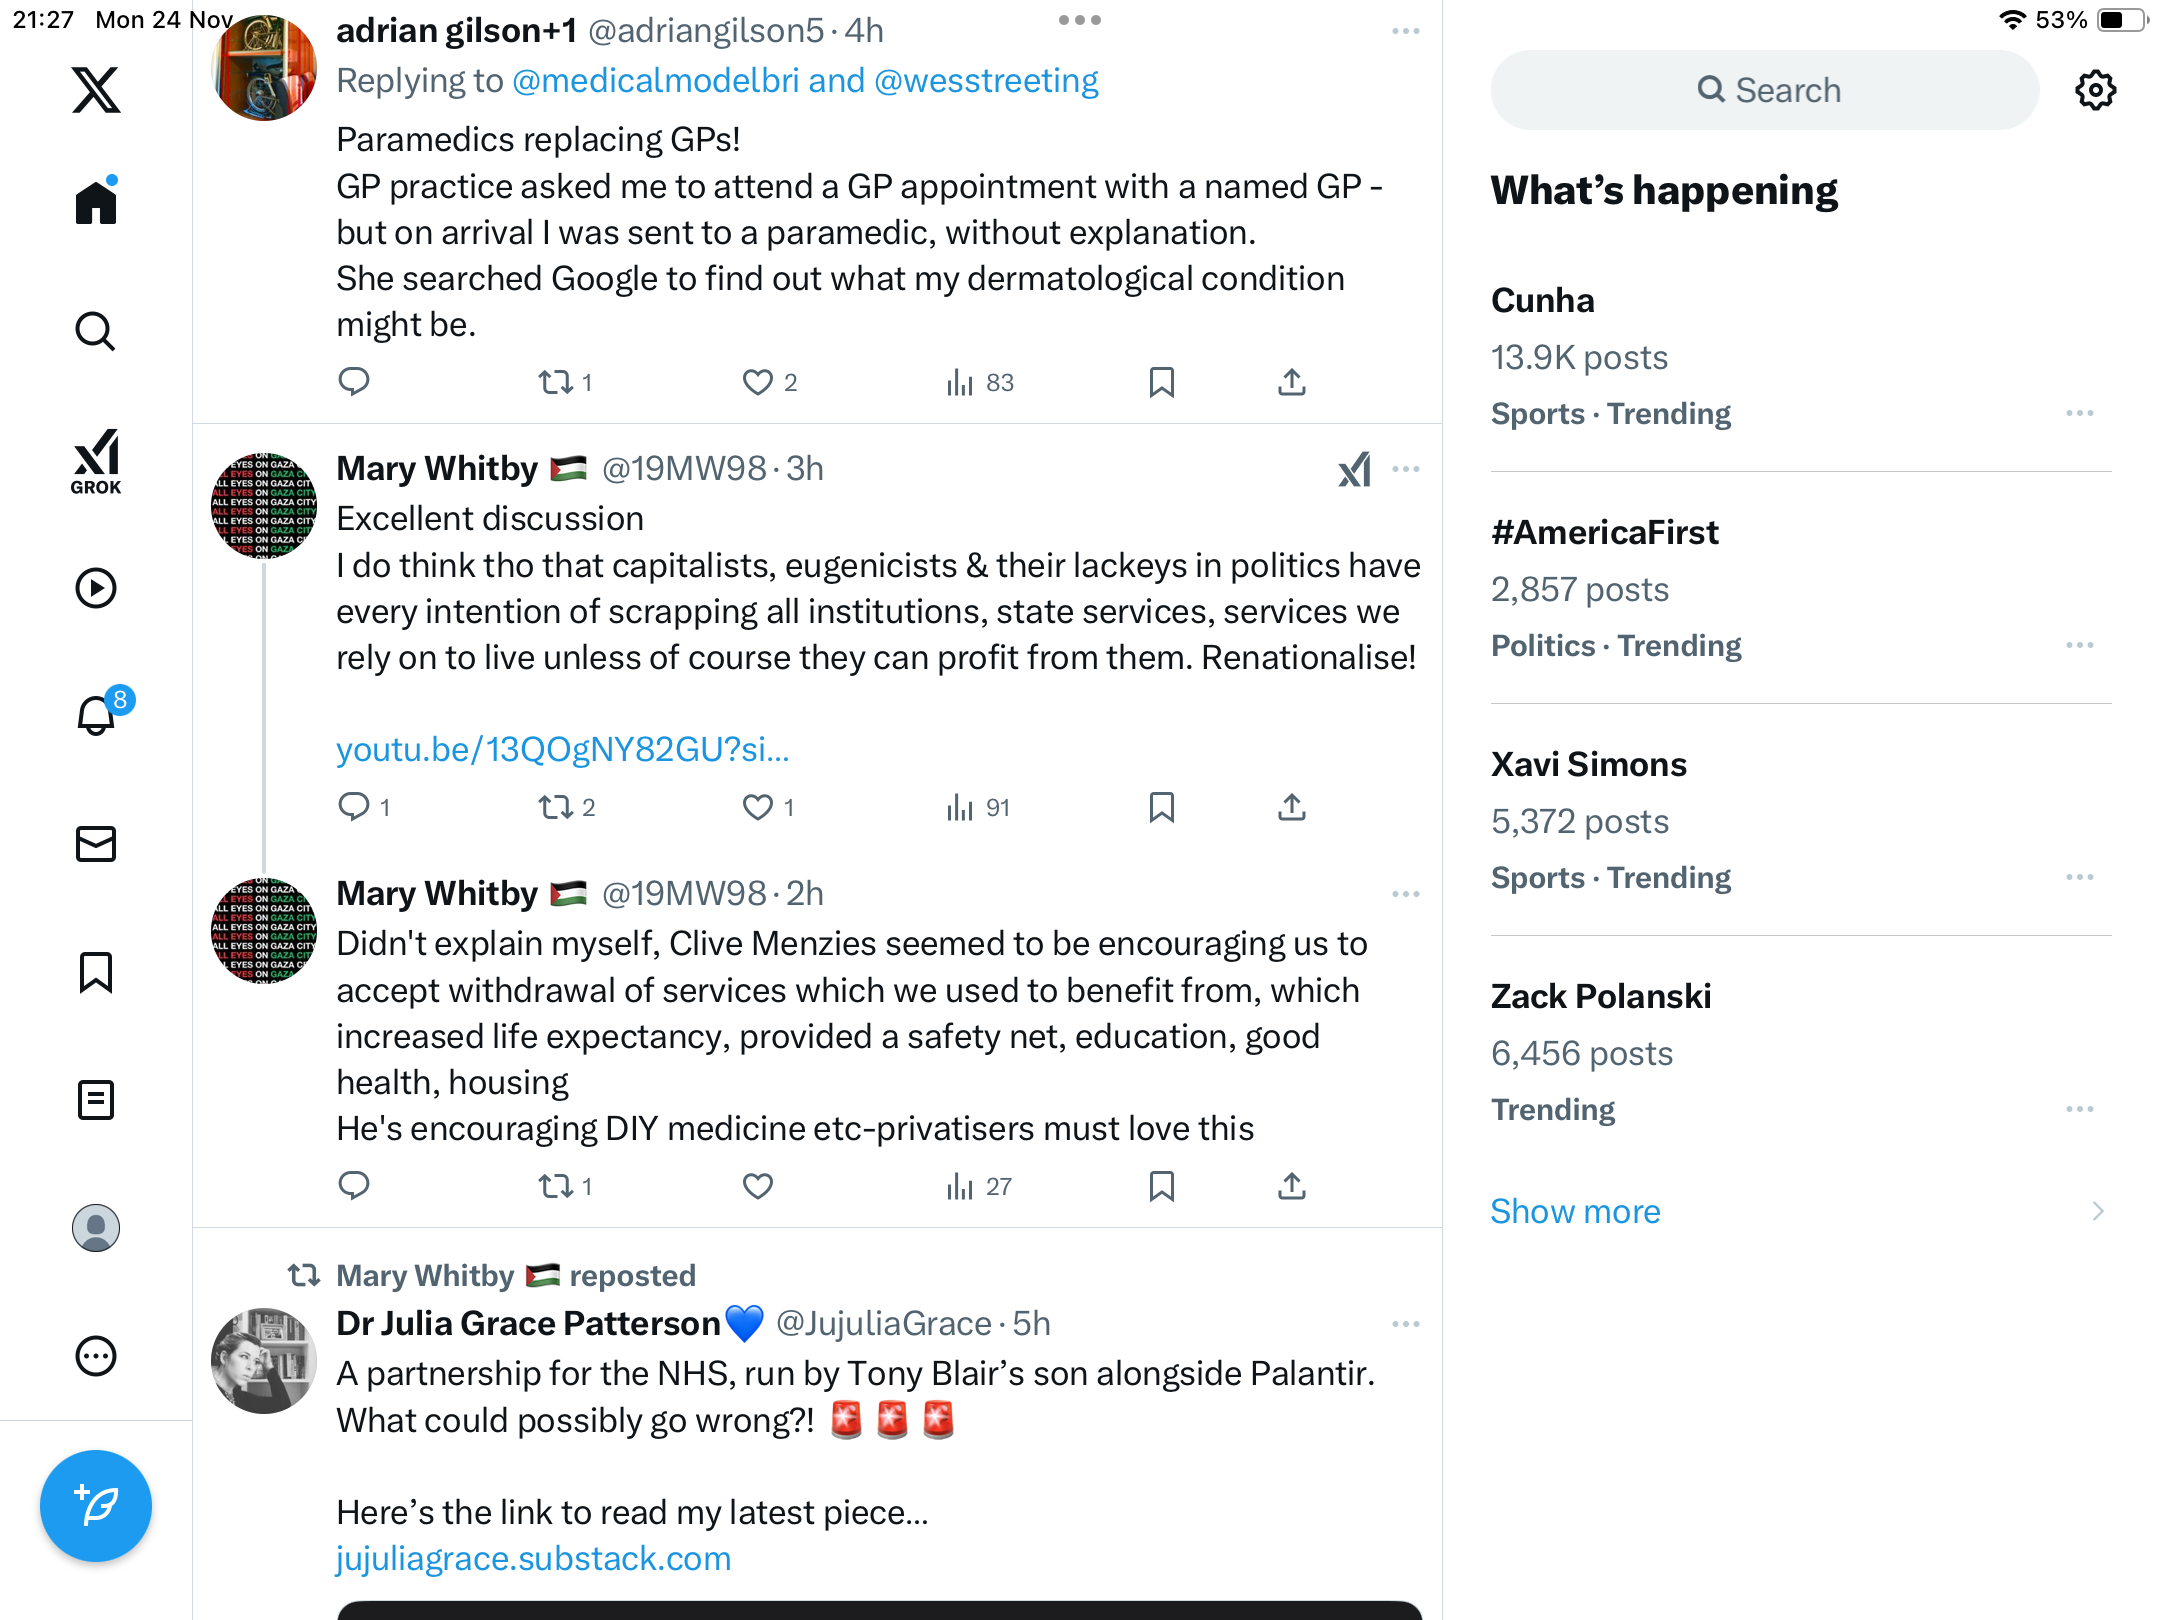Open jujuliagrace.substack.com link

coord(533,1558)
